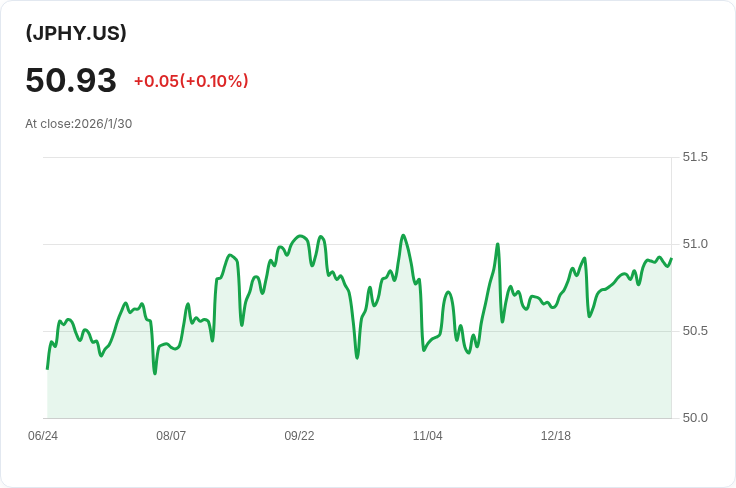Click the red +0.05(+0.10%) price change
The width and height of the screenshot is (736, 488).
pos(190,81)
